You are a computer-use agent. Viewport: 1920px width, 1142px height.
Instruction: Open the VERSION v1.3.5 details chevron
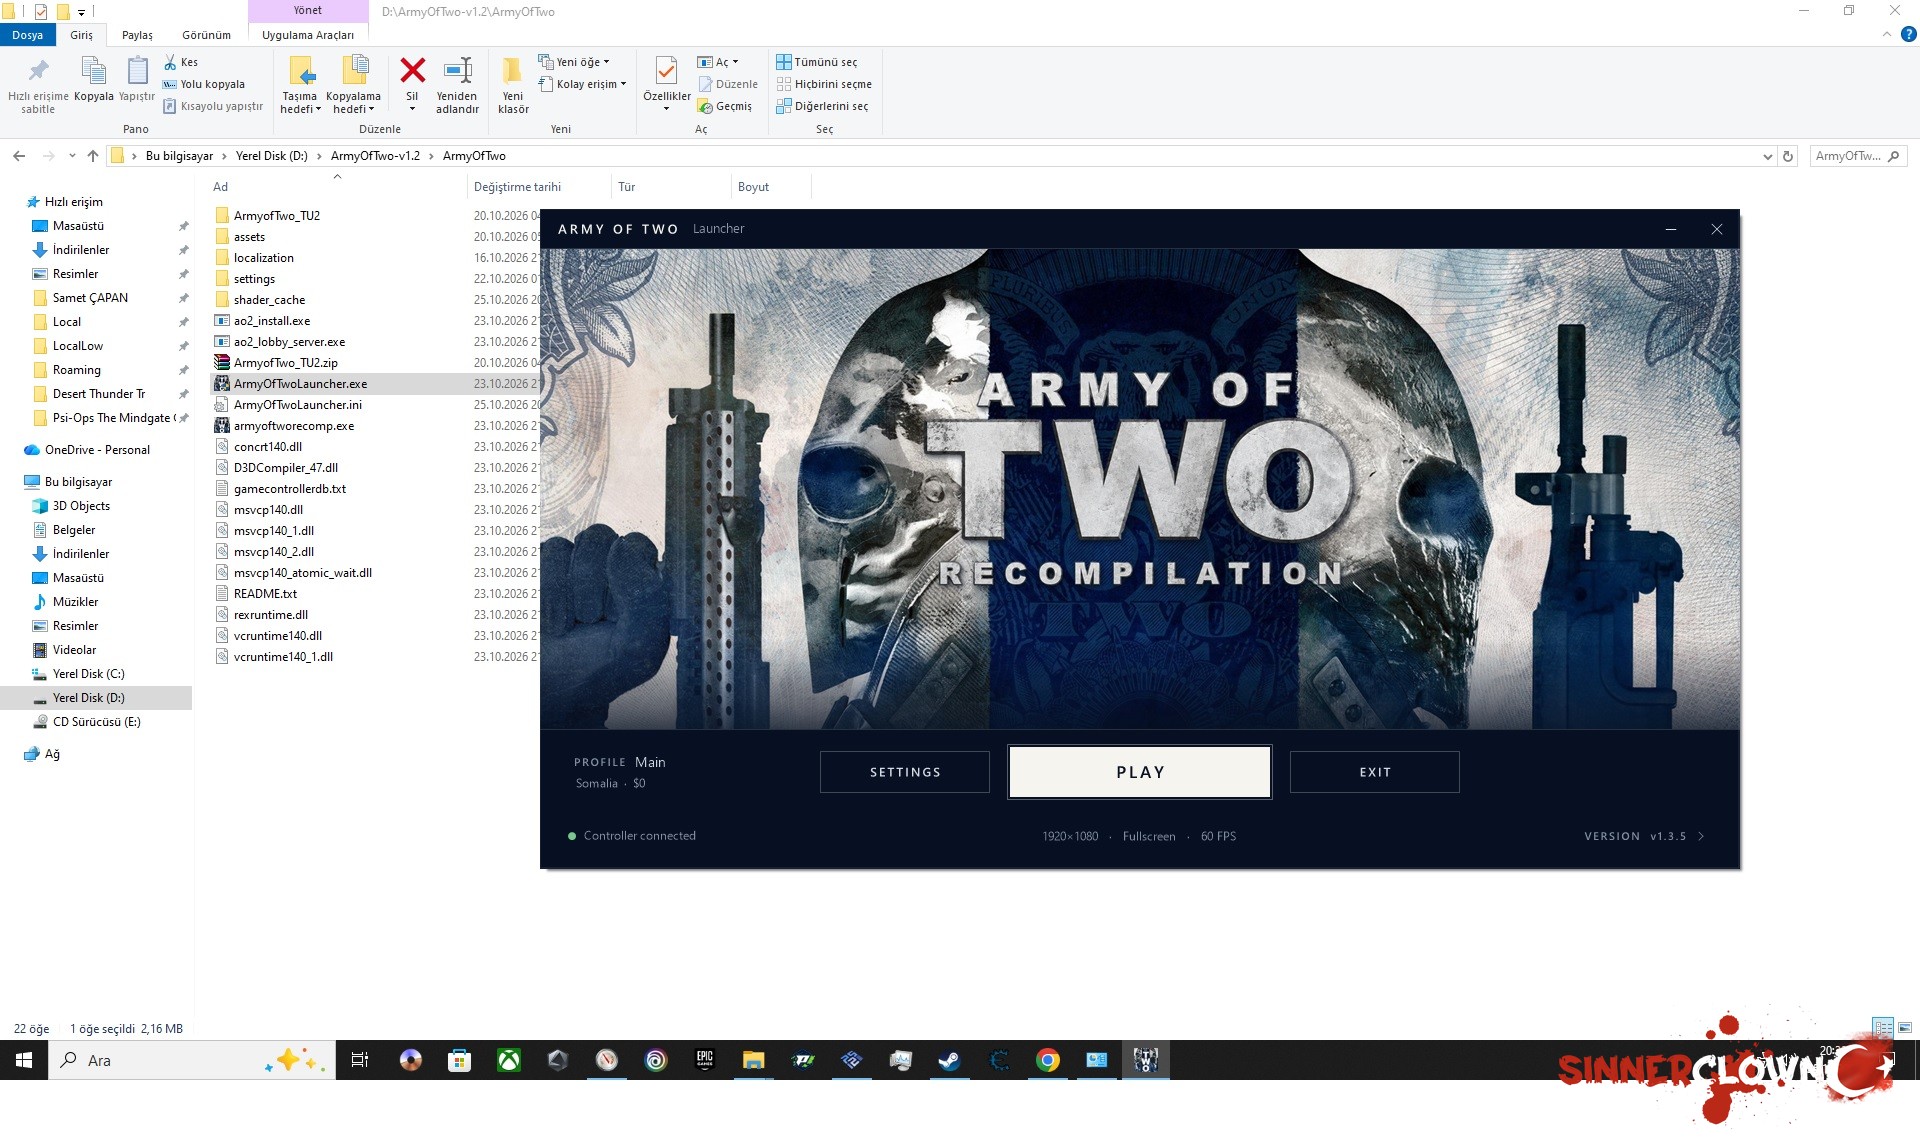point(1701,836)
